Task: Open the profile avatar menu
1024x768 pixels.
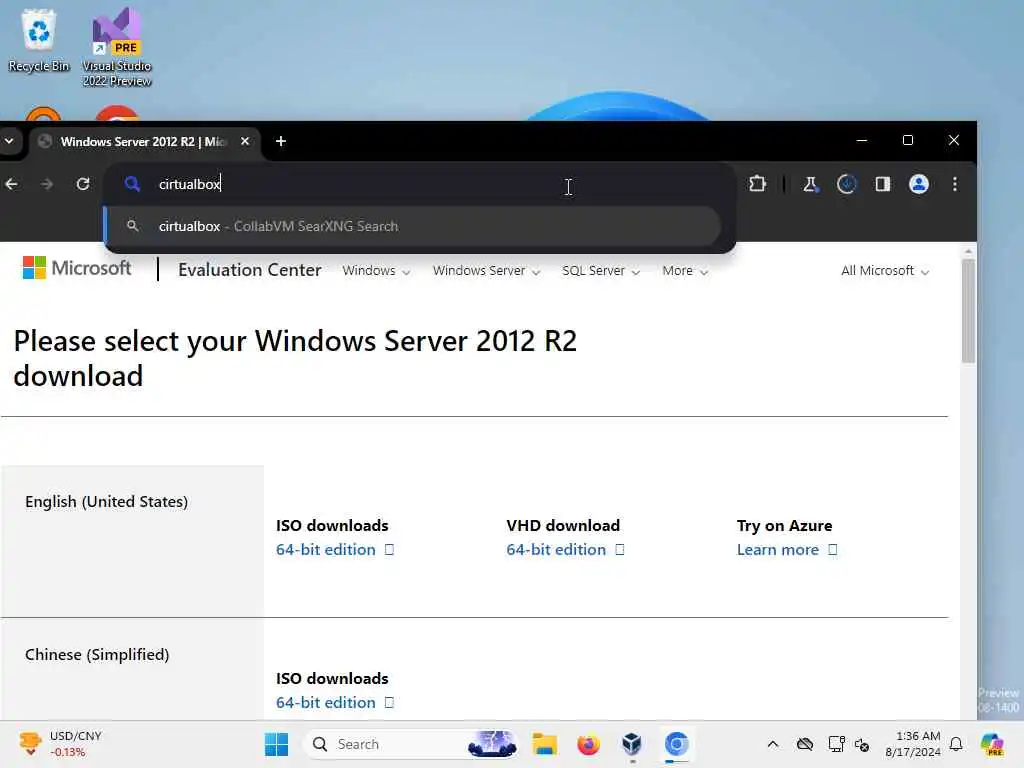Action: pyautogui.click(x=919, y=184)
